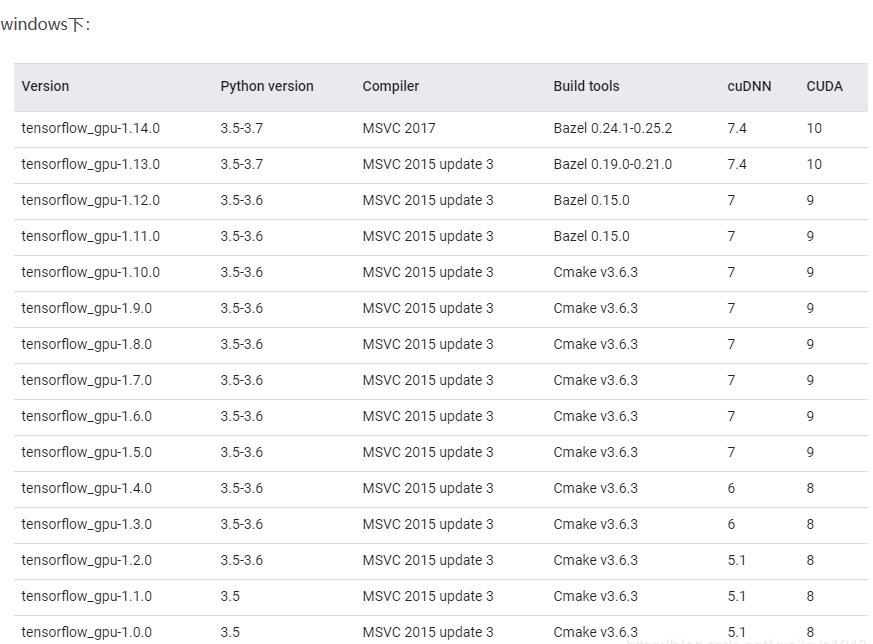Screen dimensions: 873x644
Task: Select the tensorflow_gpu-1.13.0 cell
Action: [90, 165]
